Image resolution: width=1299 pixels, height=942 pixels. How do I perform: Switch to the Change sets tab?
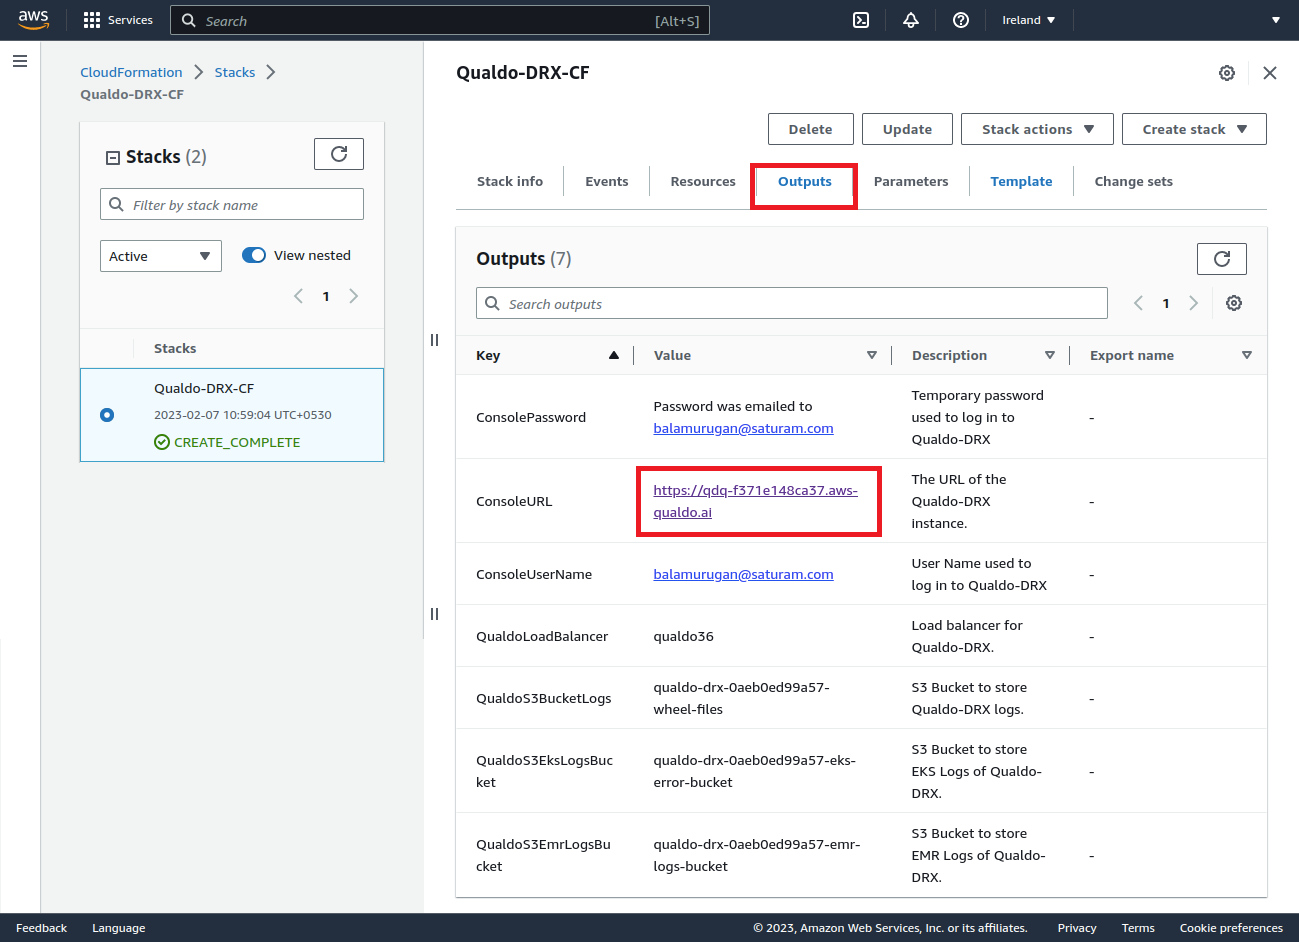(x=1133, y=181)
